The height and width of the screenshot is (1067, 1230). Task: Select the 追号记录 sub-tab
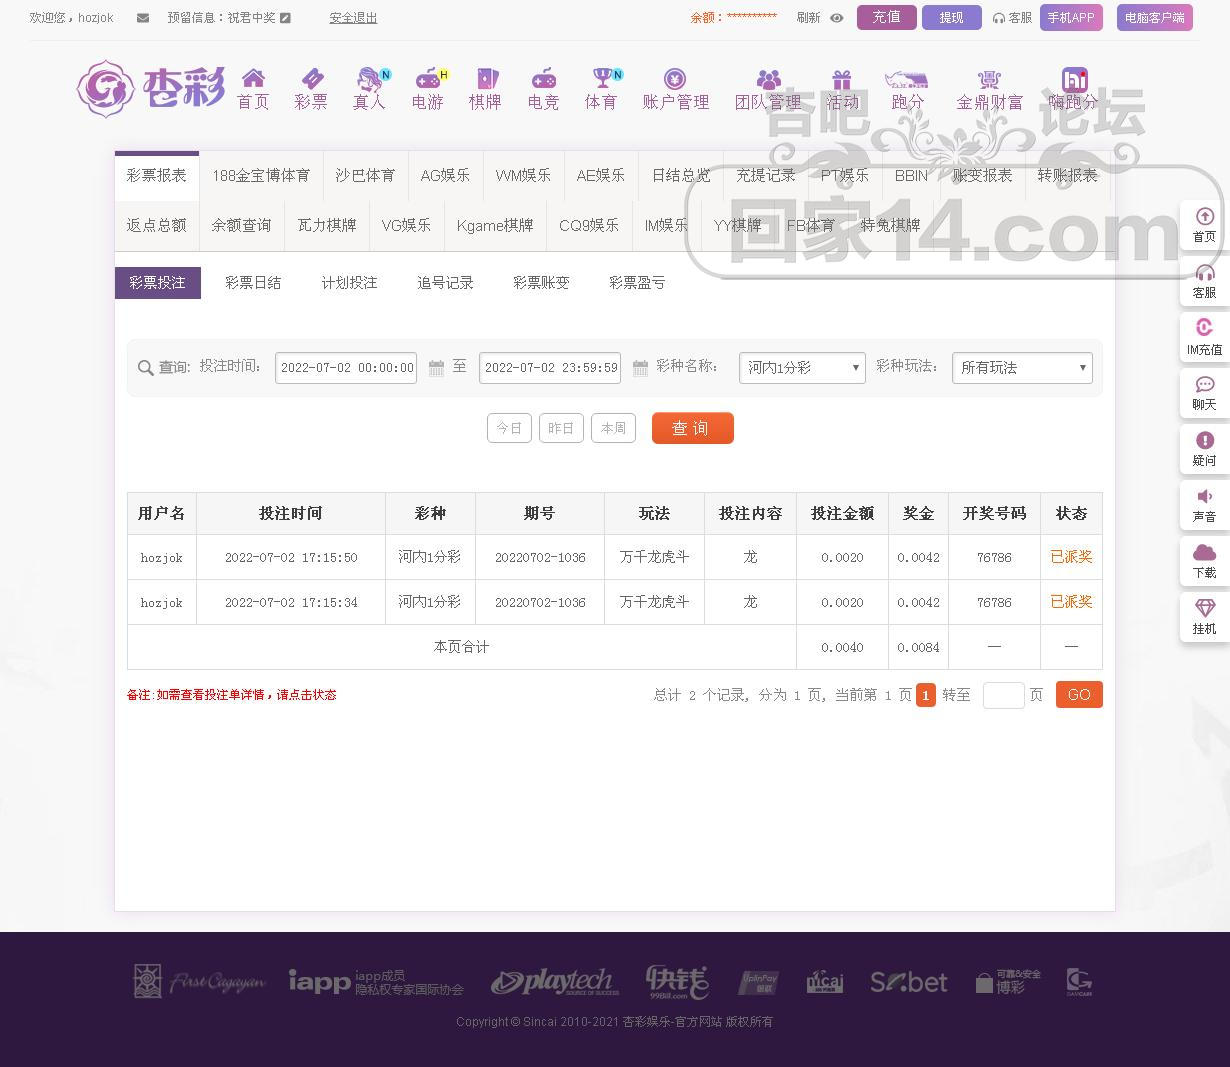click(445, 283)
